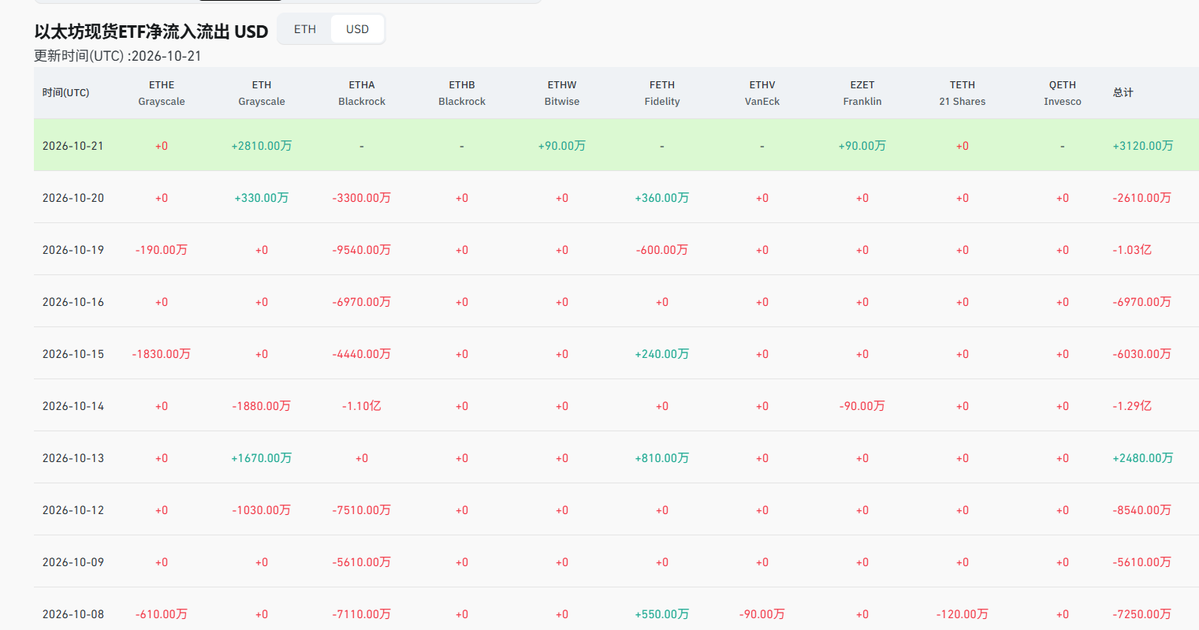
Task: Click the -7250.00万 total value
Action: 1142,614
